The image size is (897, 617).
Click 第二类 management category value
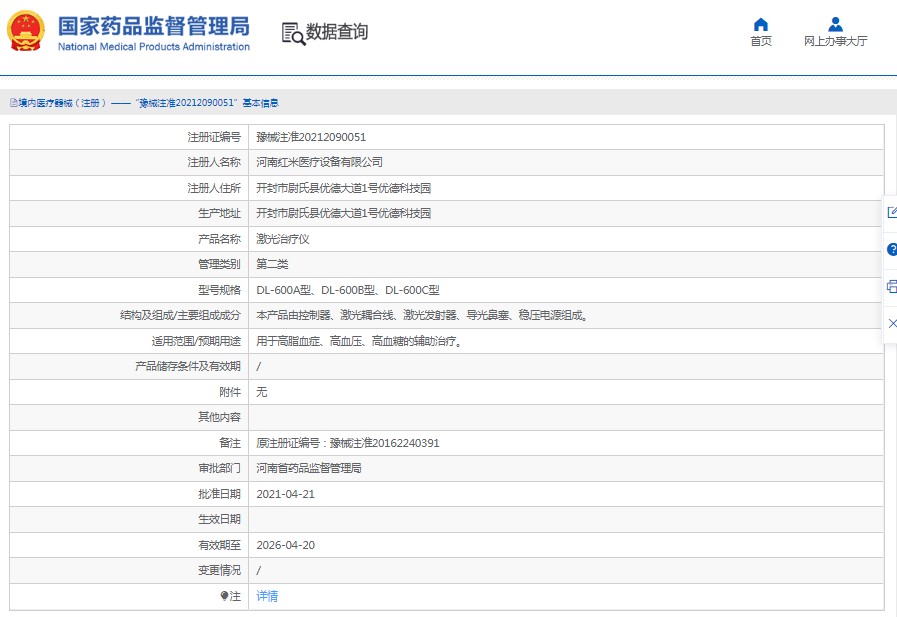coord(272,264)
